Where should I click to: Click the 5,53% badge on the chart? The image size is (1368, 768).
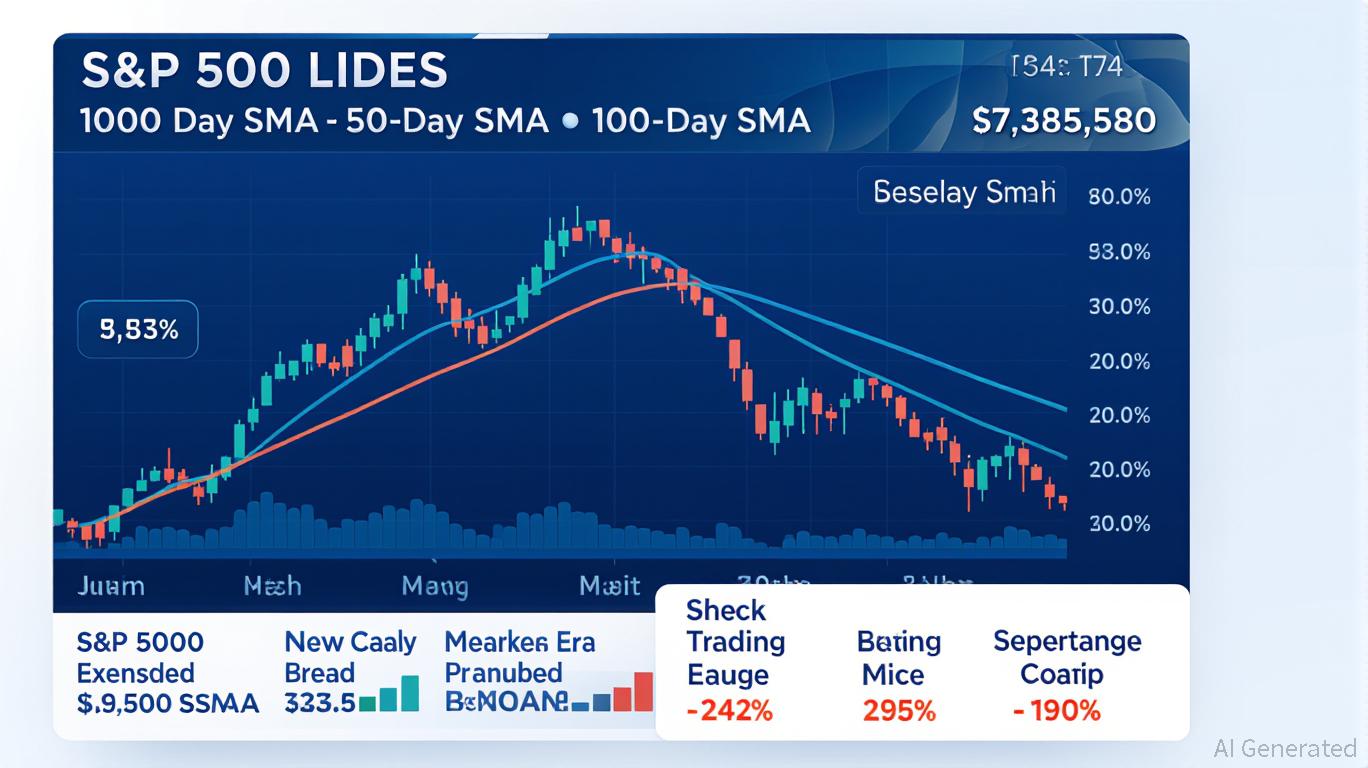138,331
